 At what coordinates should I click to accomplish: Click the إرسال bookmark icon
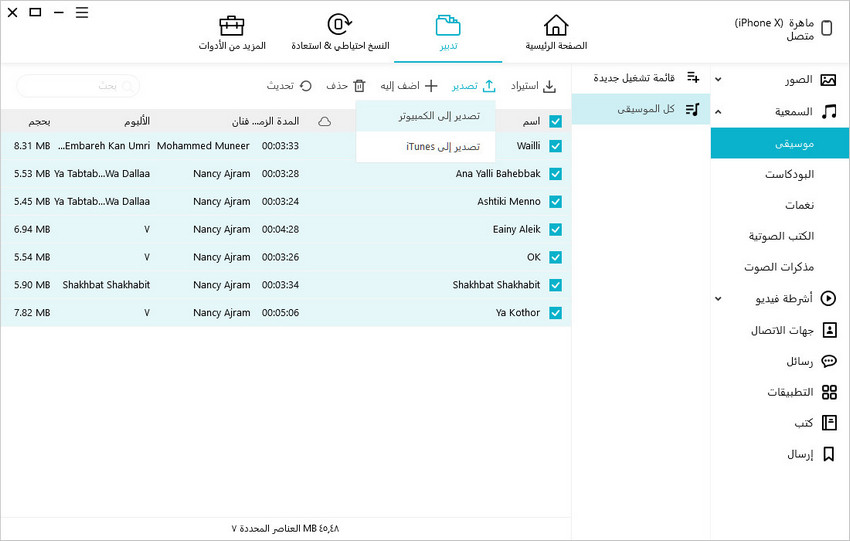coord(829,454)
